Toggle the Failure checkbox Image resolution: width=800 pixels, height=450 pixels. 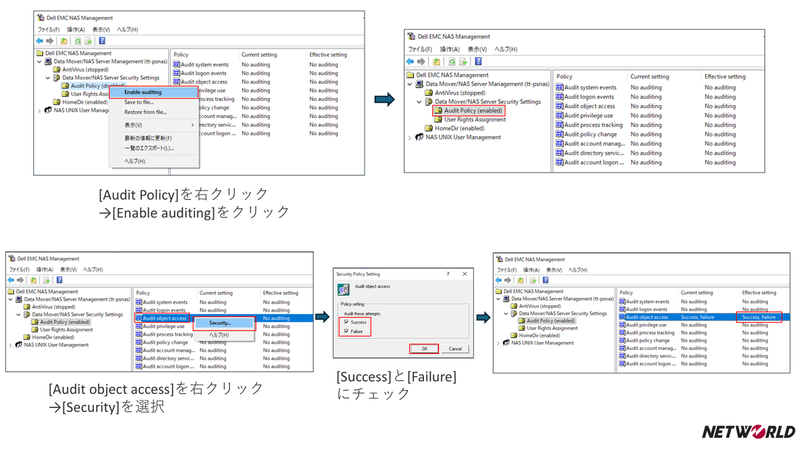(346, 332)
